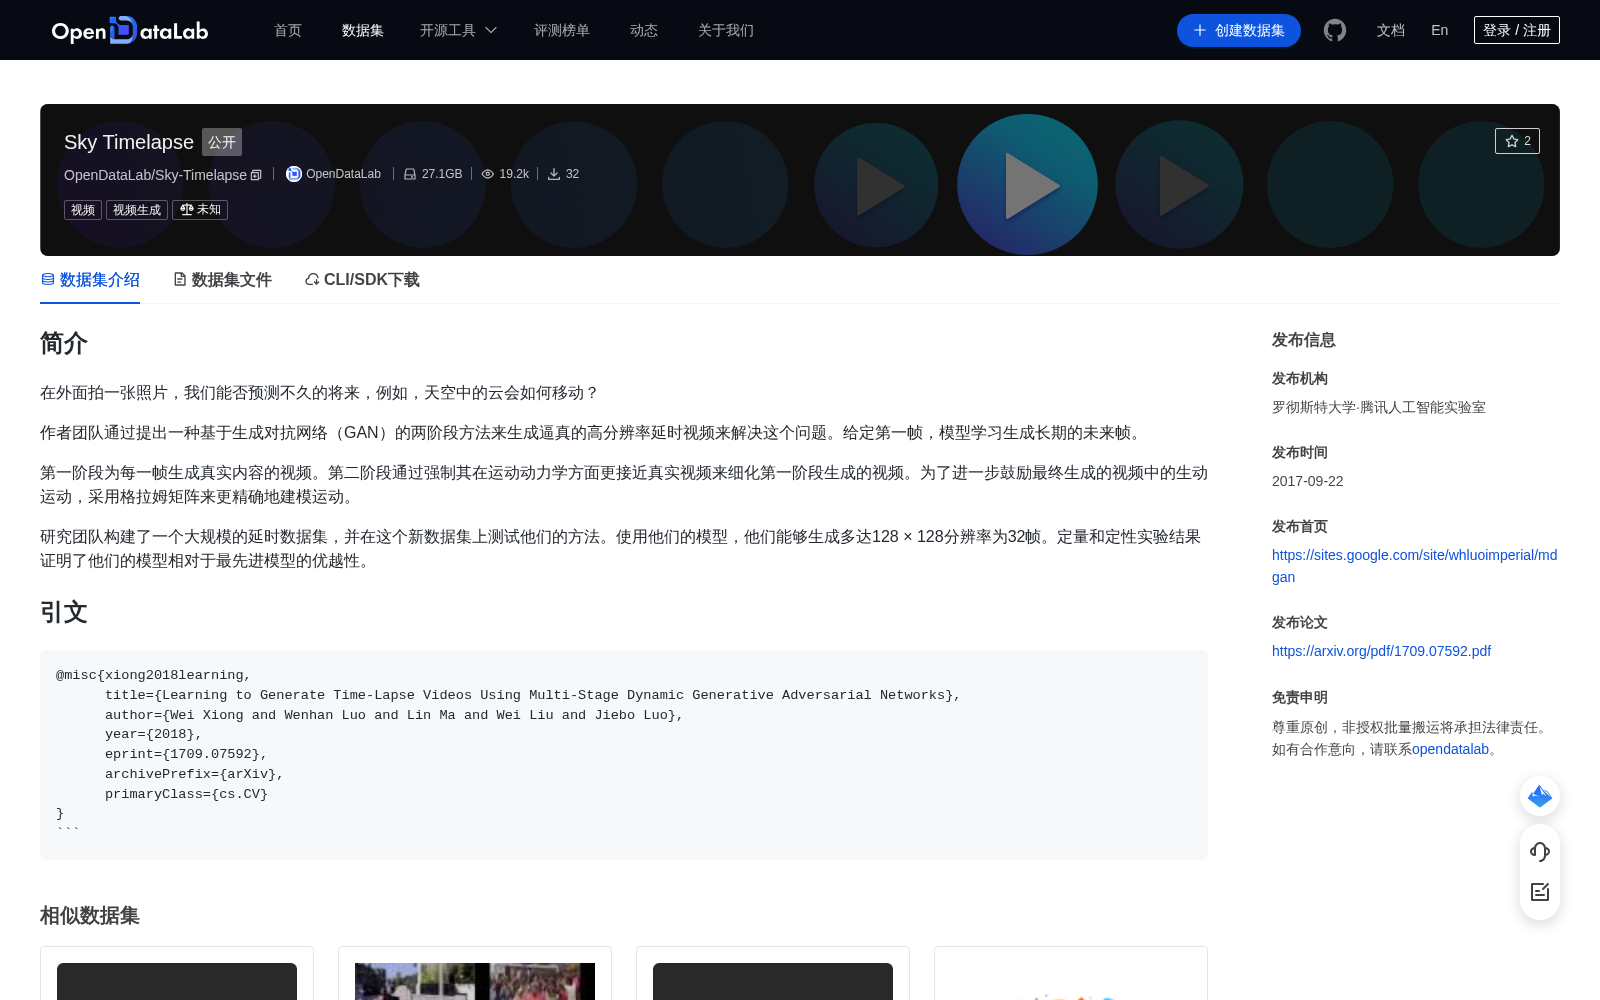Click the 2017-09-22 release date

click(x=1308, y=481)
